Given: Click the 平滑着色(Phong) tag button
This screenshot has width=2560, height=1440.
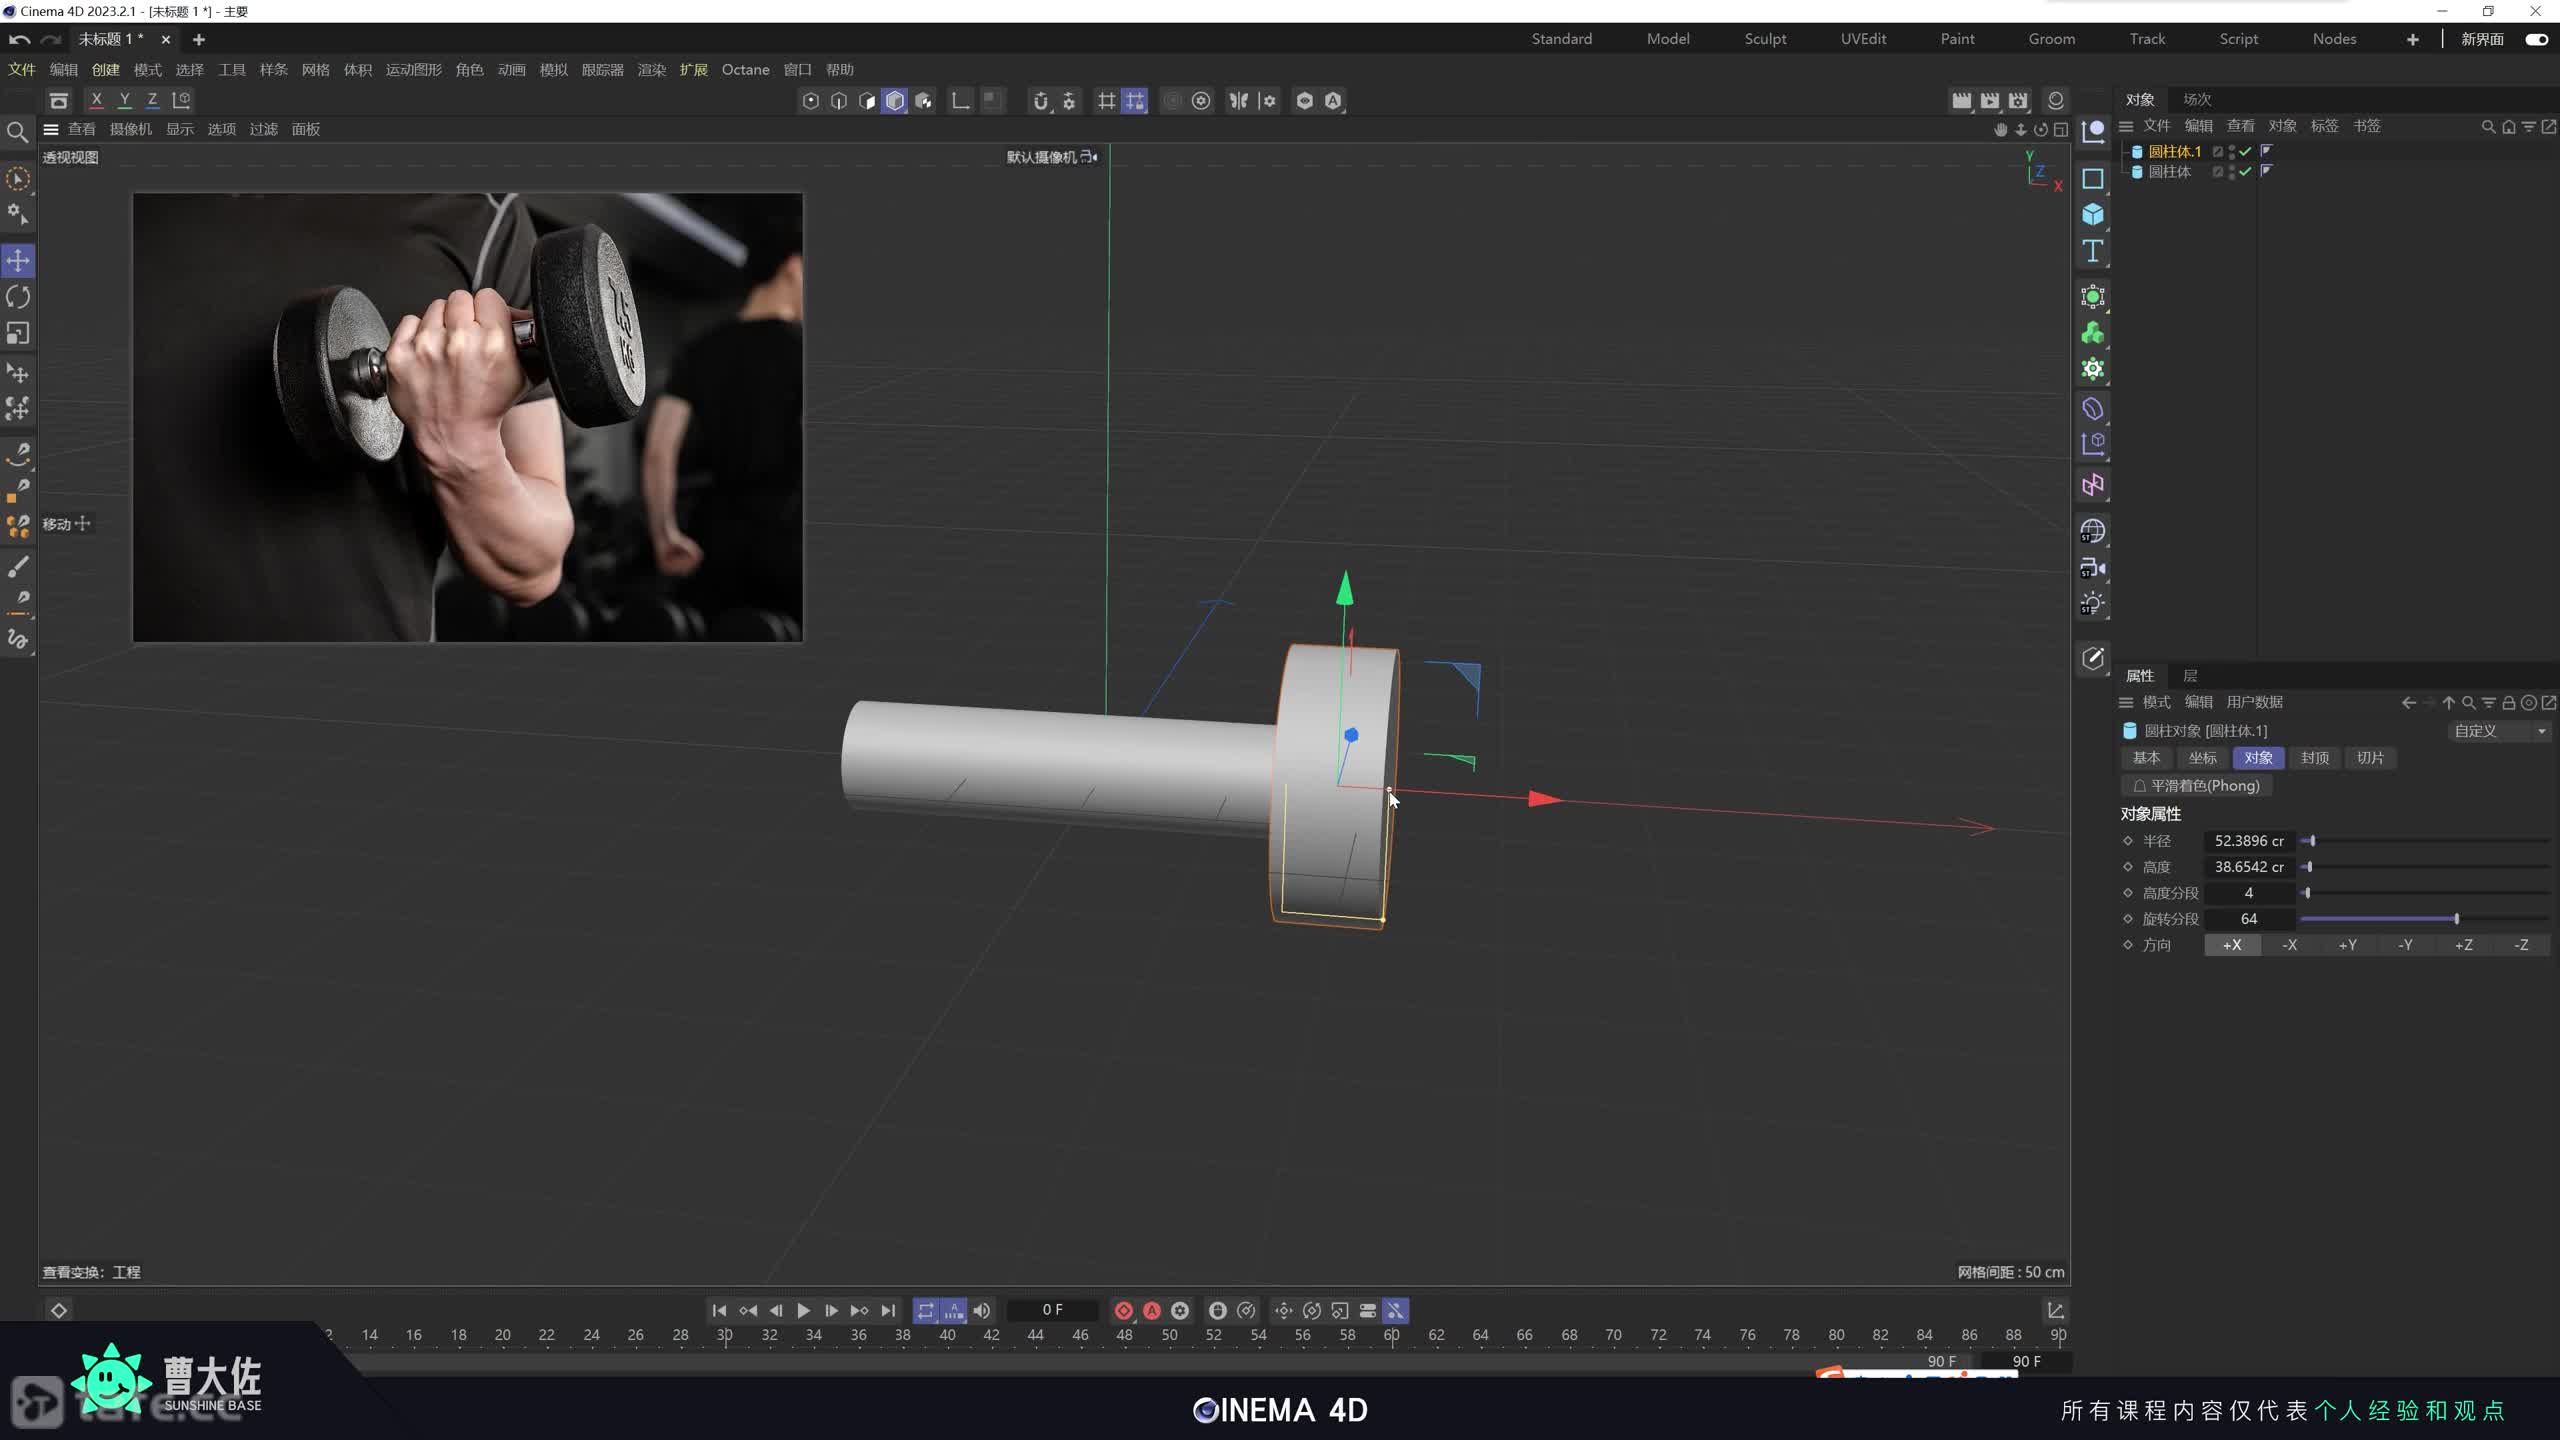Looking at the screenshot, I should [2196, 786].
